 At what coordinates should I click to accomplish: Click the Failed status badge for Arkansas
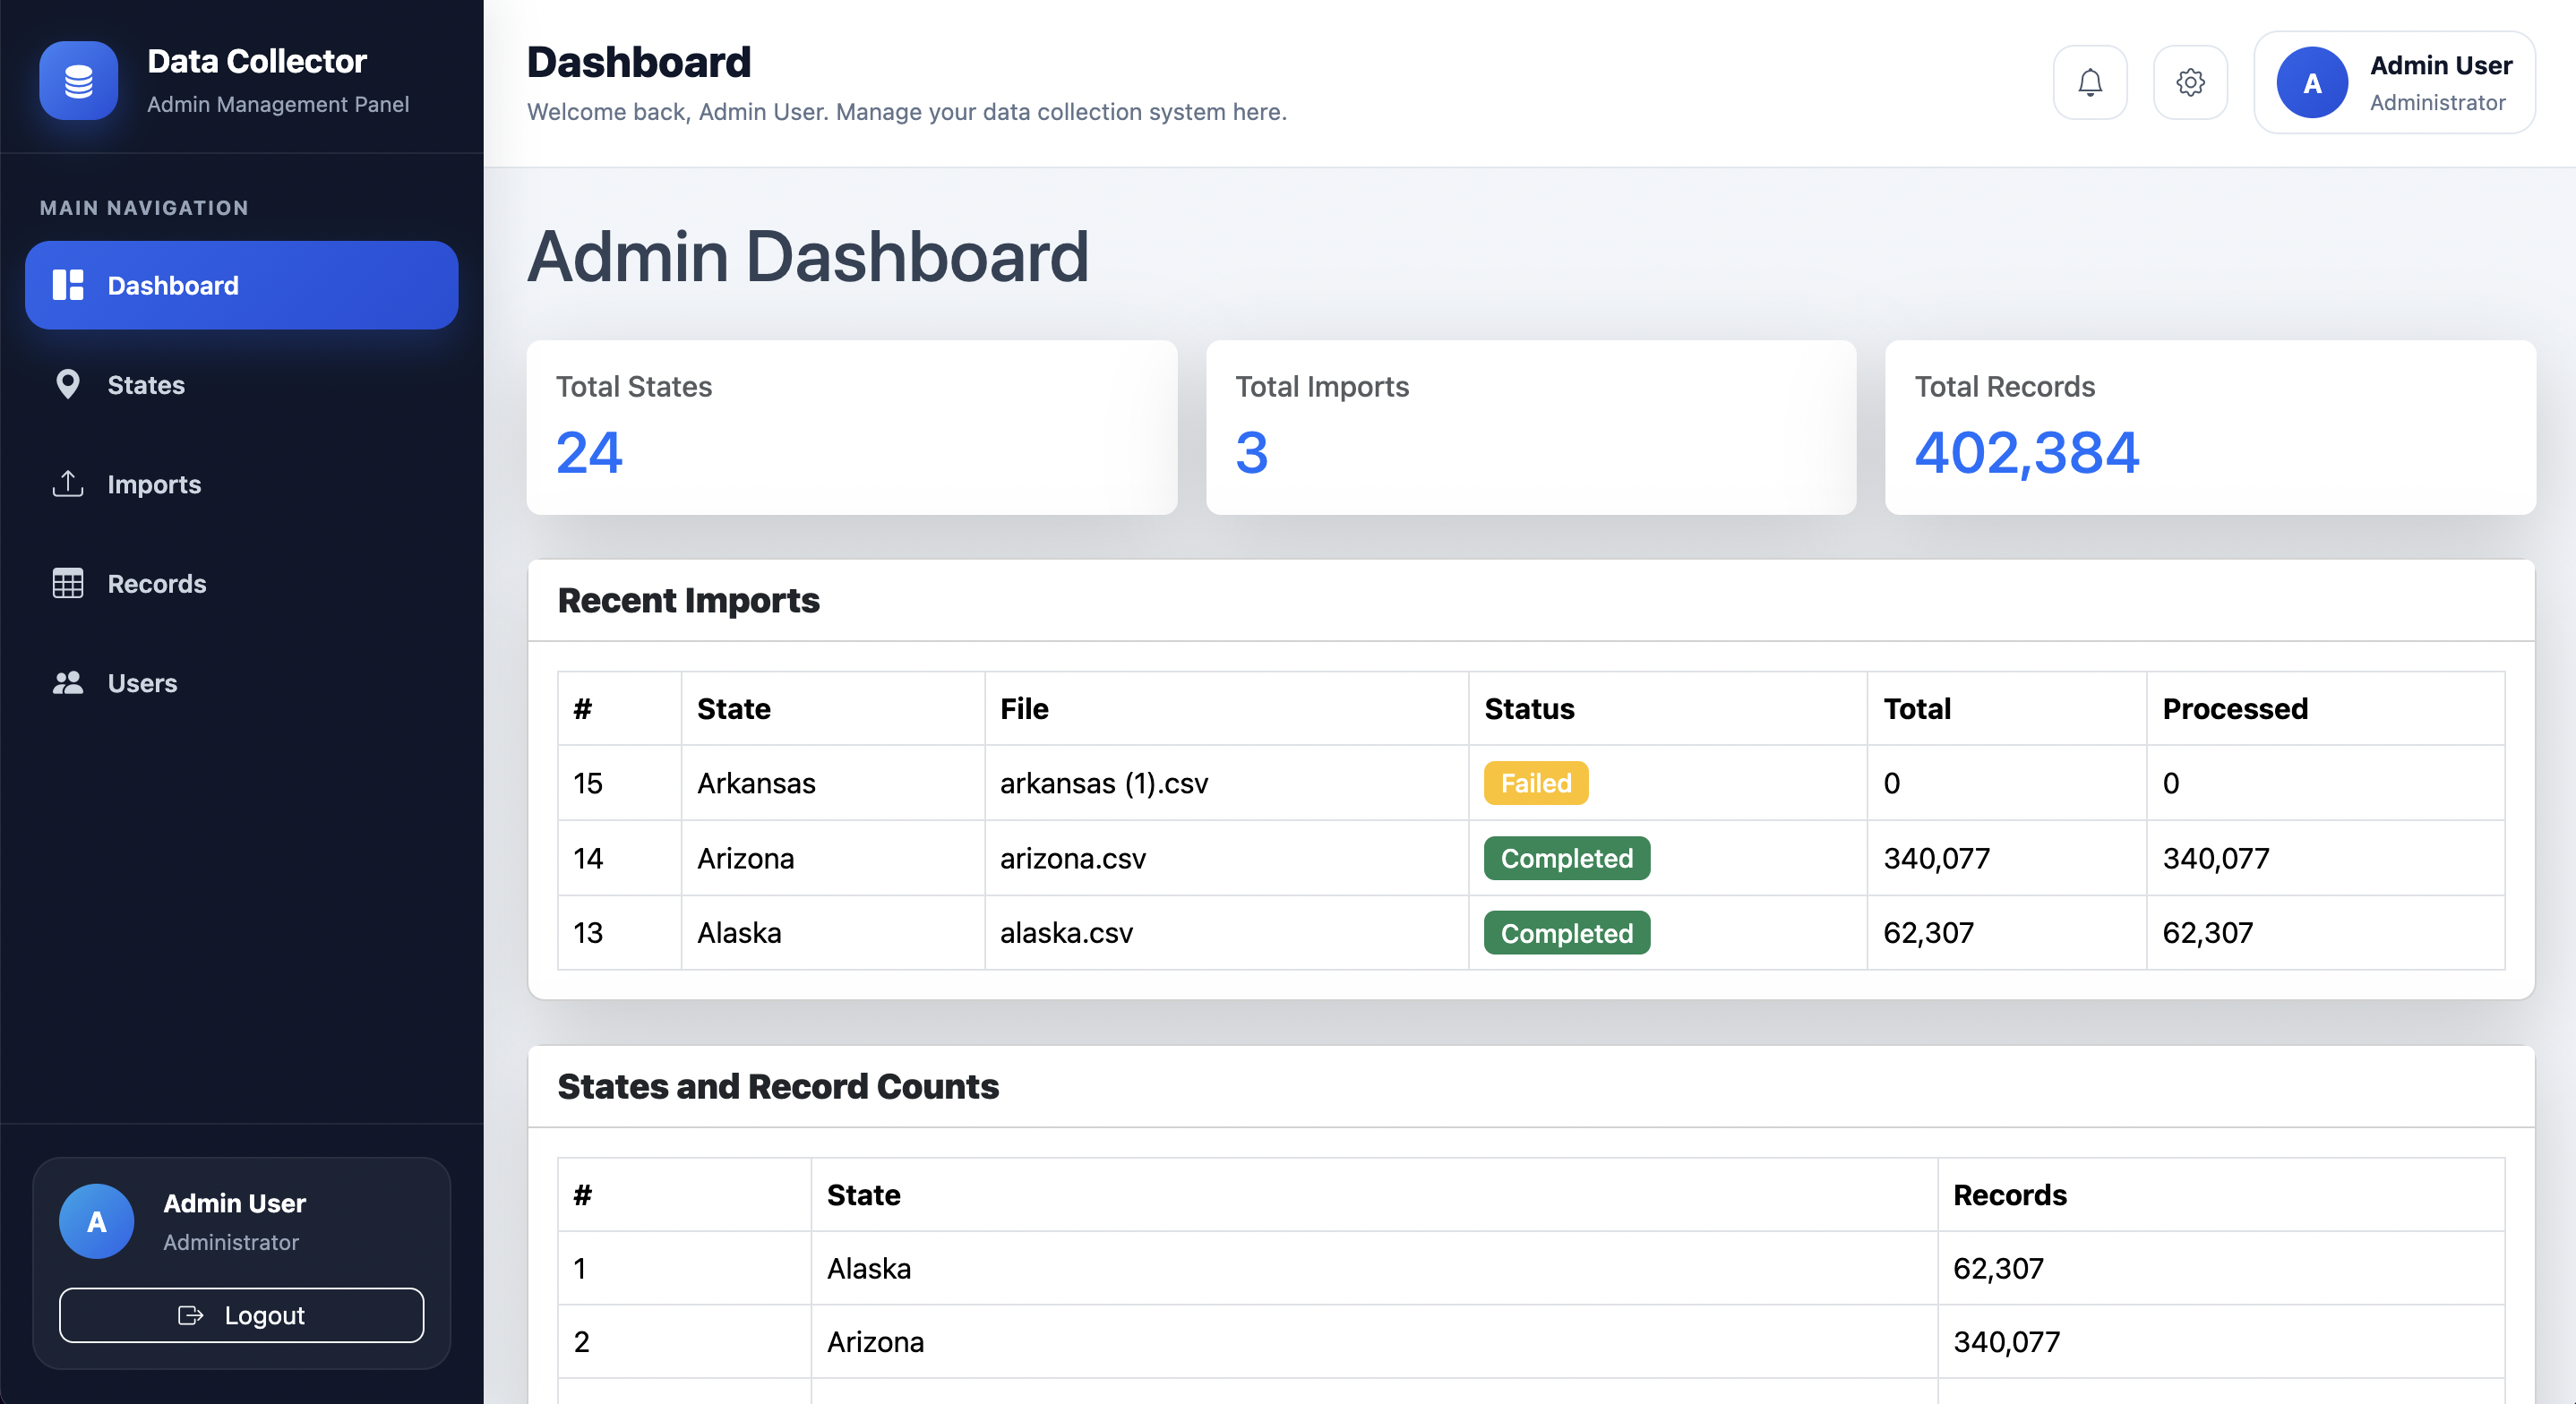[1535, 783]
